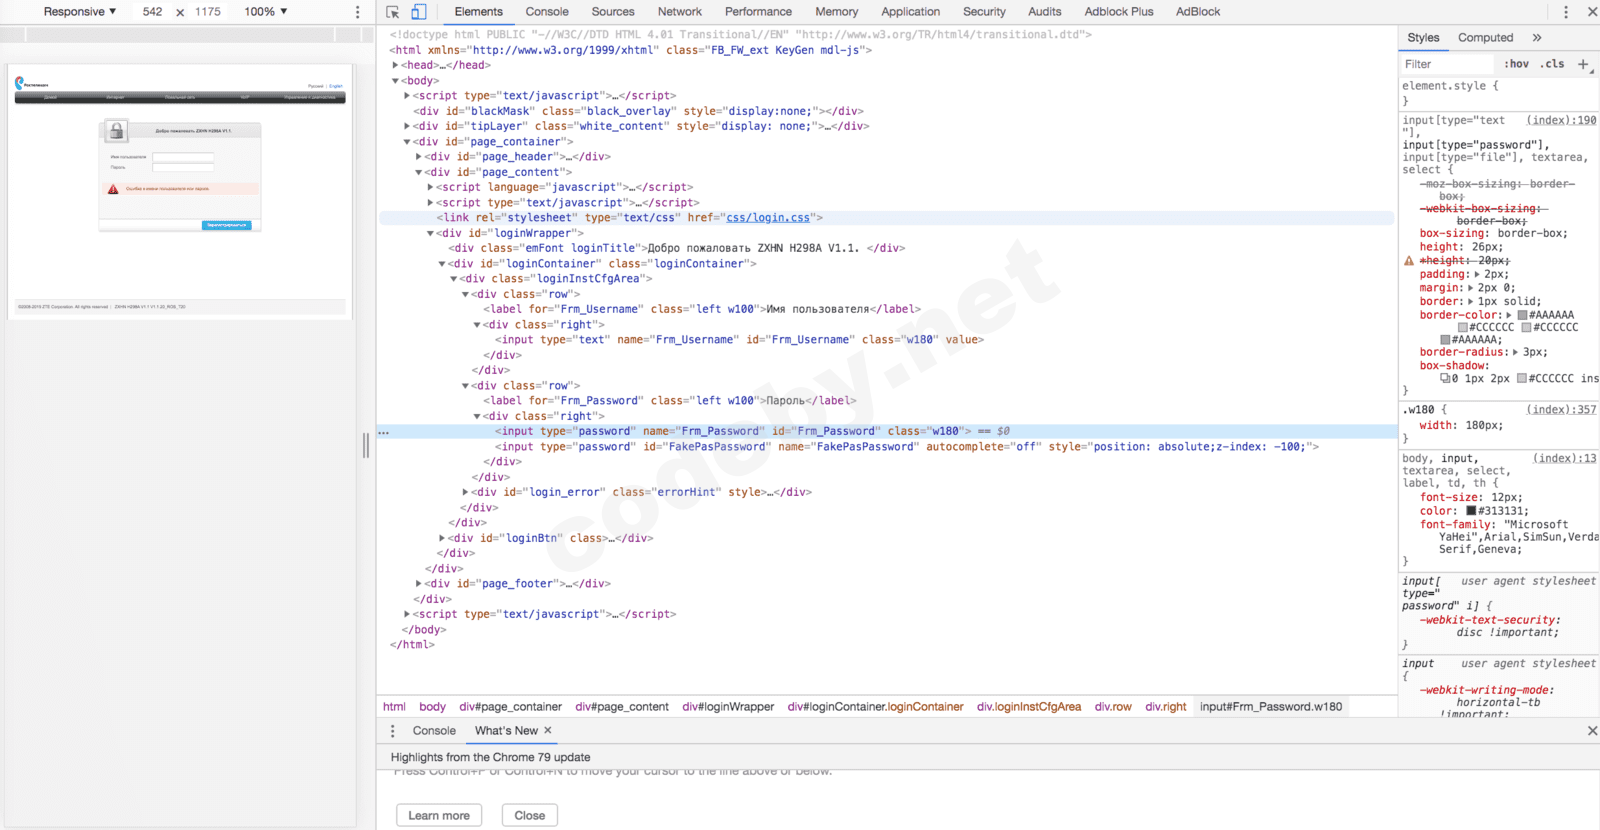Show more Styles sidebar tabs chevron
The width and height of the screenshot is (1600, 830).
(x=1537, y=38)
